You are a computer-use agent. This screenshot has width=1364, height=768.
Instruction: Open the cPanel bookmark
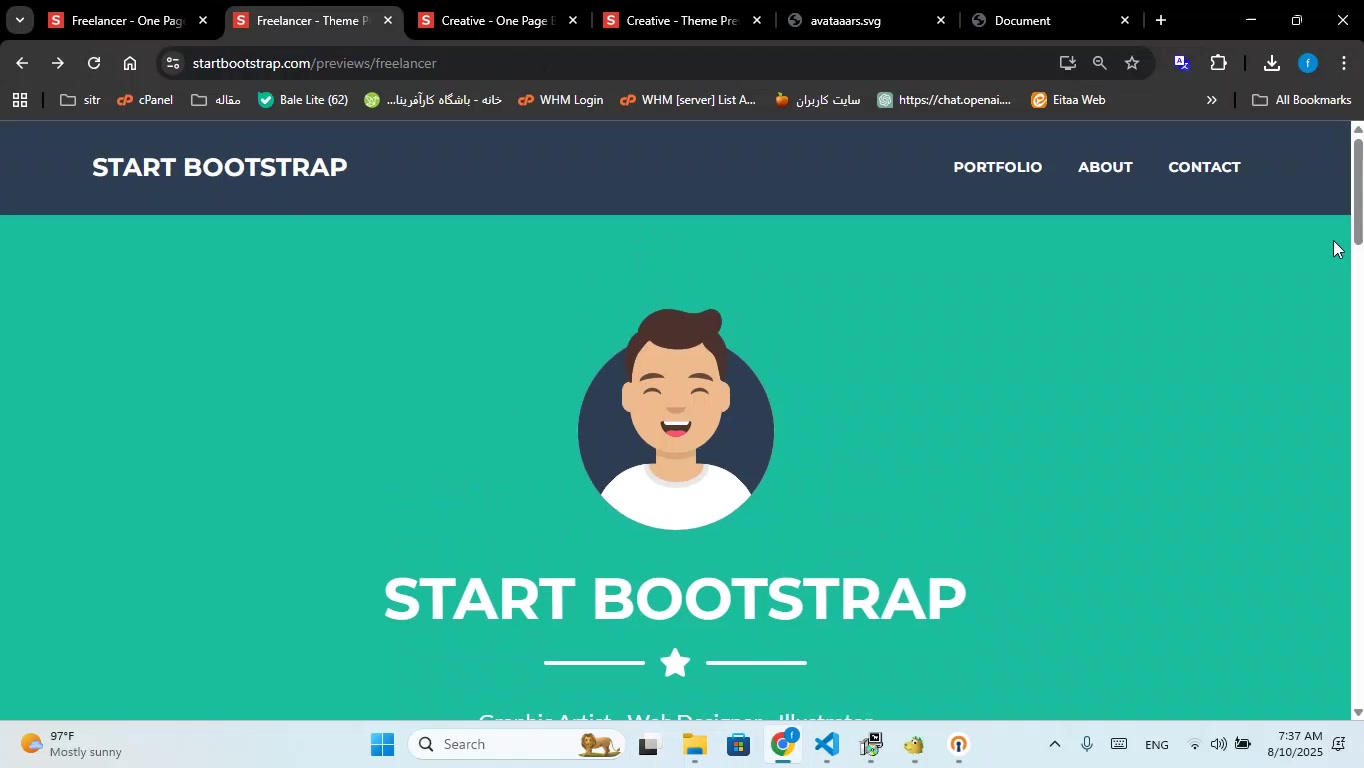tap(145, 100)
